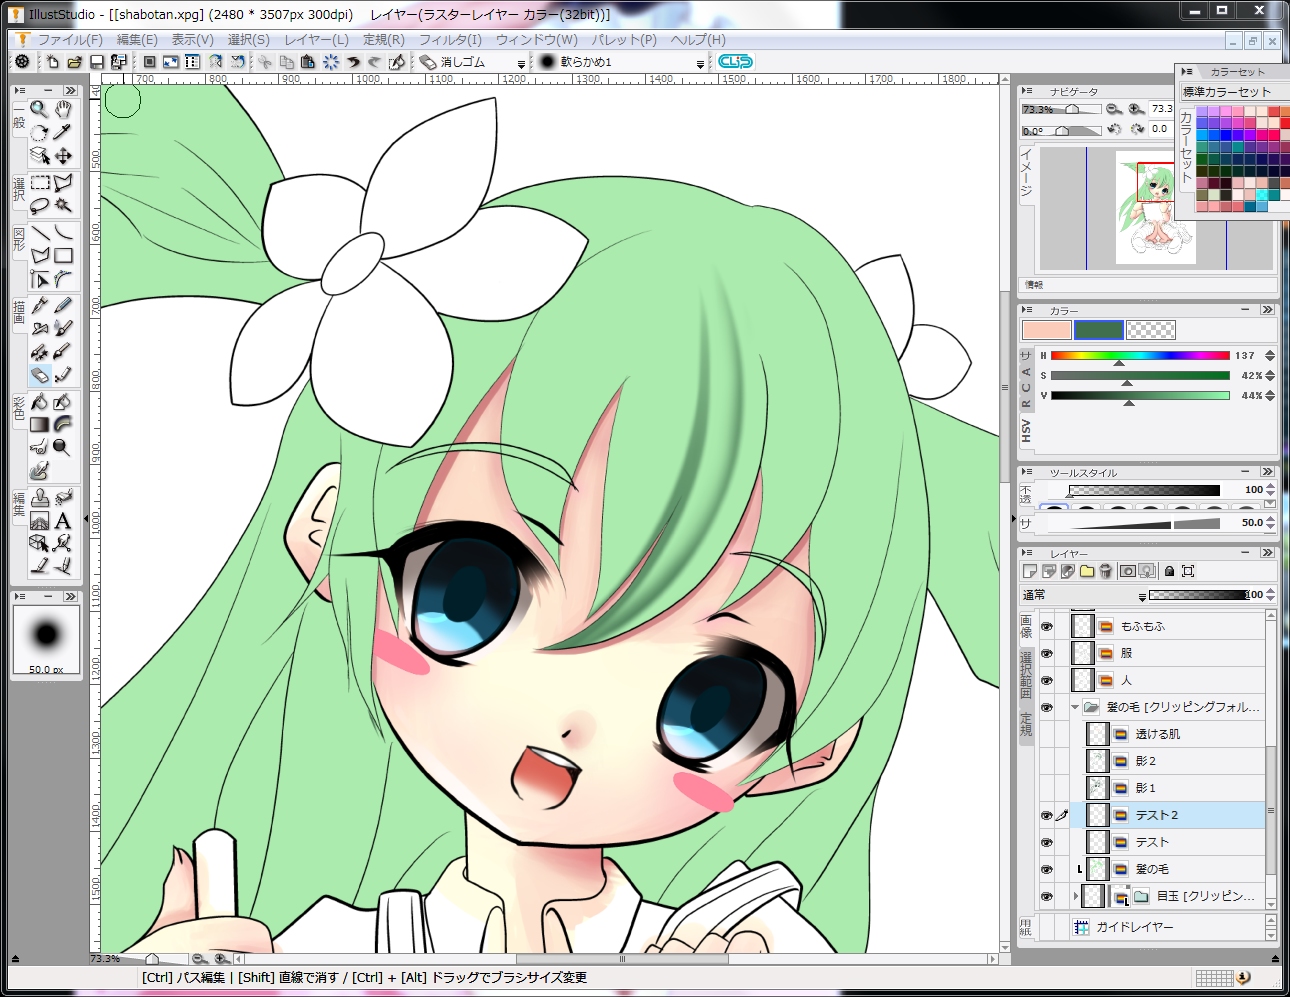Click the lock layer padlock icon
The height and width of the screenshot is (997, 1290).
point(1169,571)
